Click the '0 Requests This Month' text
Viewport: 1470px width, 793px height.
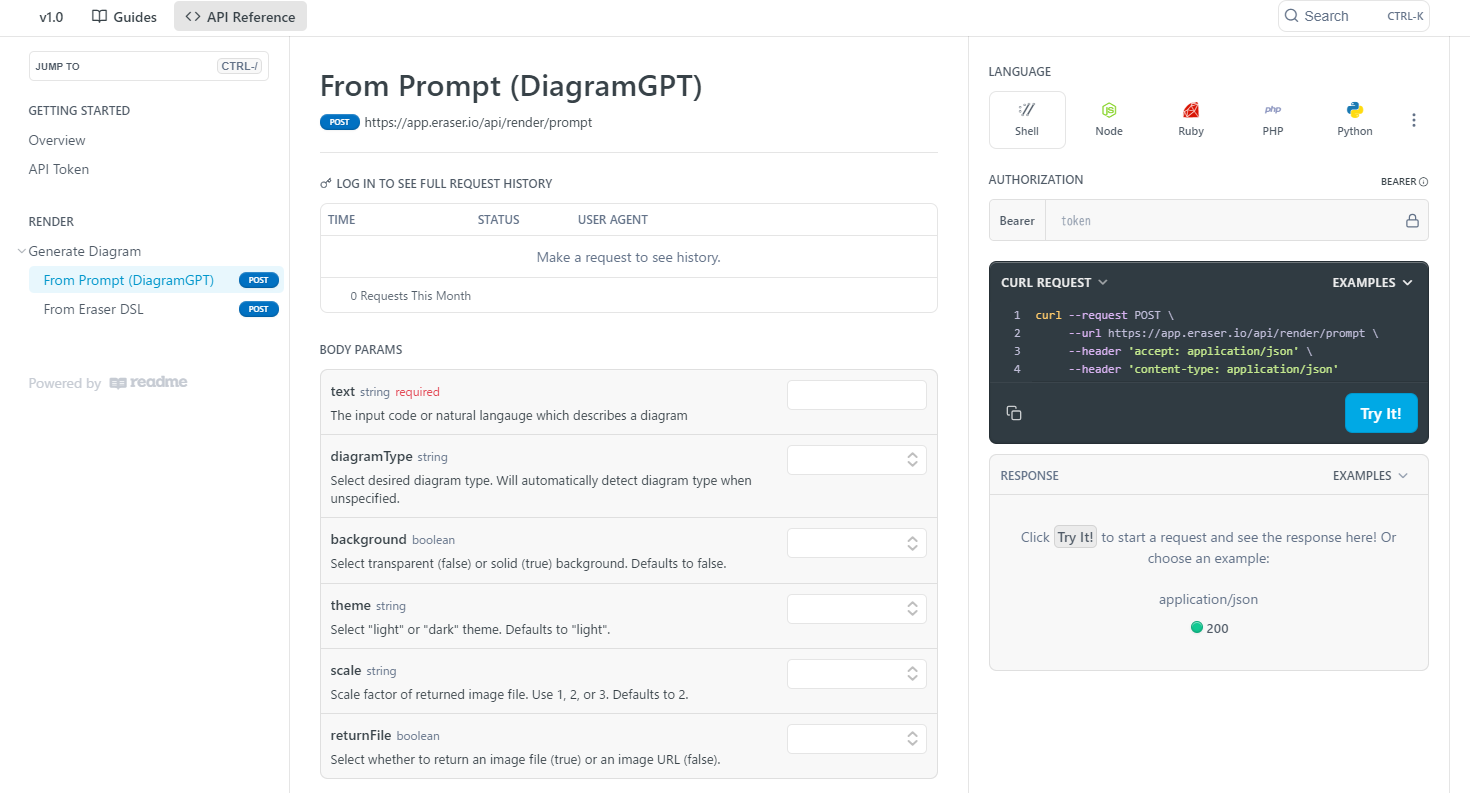tap(410, 296)
